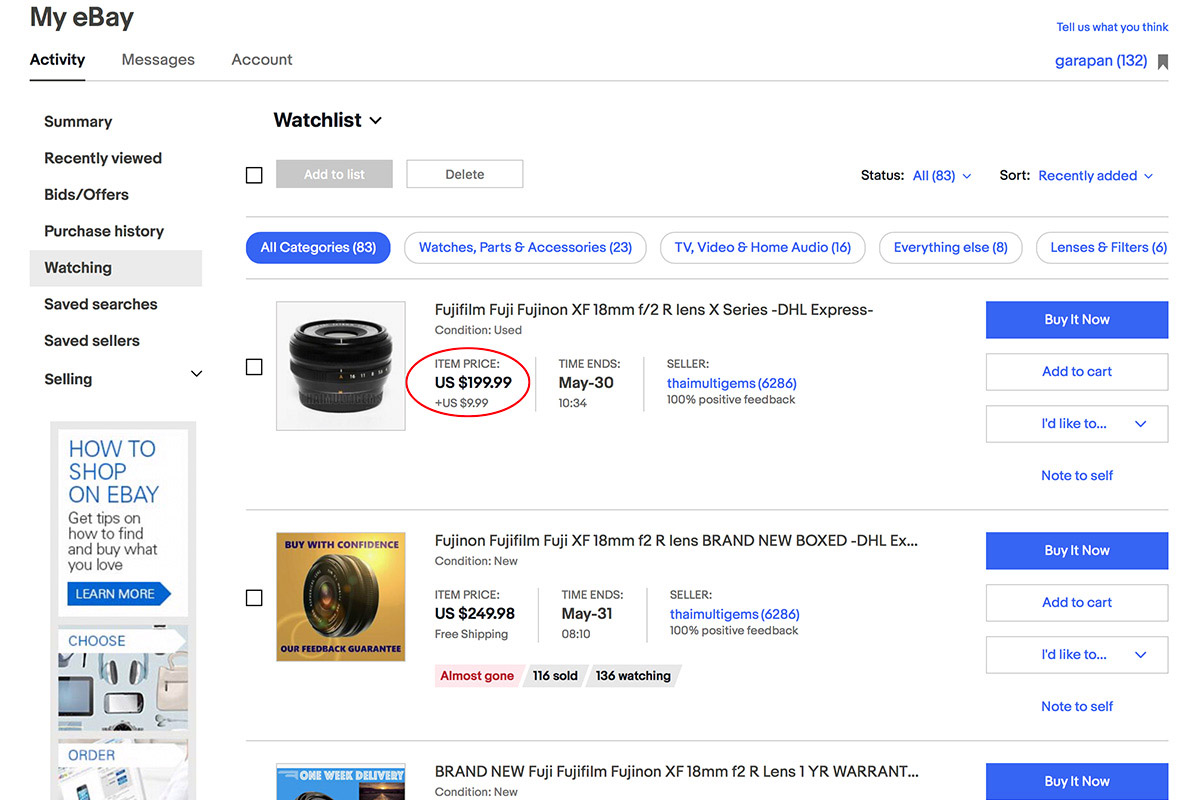The width and height of the screenshot is (1200, 800).
Task: Click Buy It Now for the 1 YR WARRANTY lens
Action: (1077, 781)
